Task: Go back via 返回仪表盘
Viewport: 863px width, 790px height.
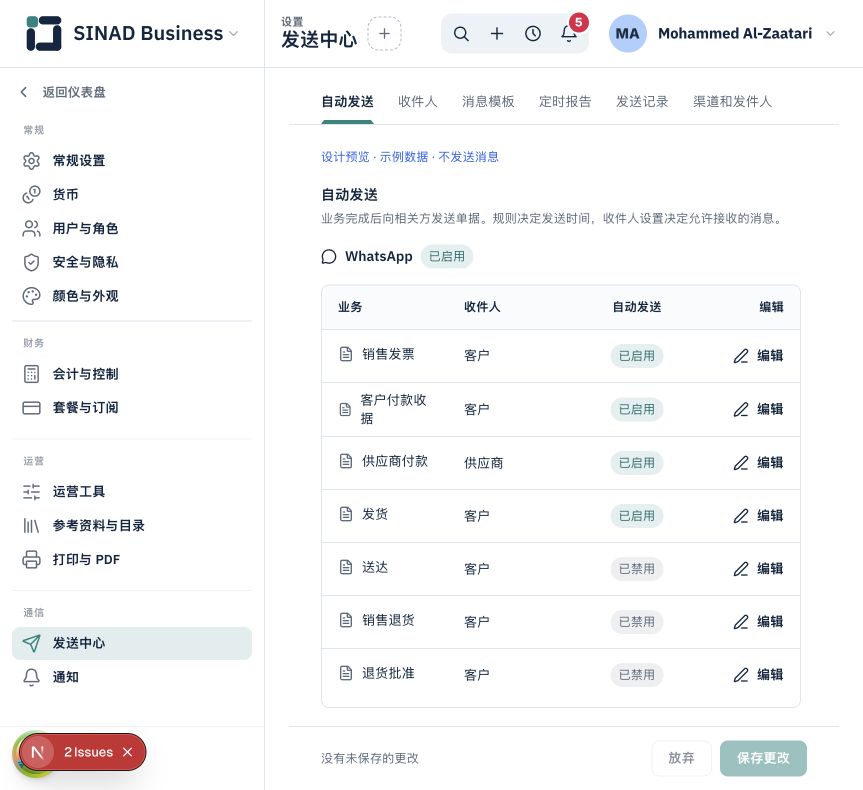Action: pos(63,92)
